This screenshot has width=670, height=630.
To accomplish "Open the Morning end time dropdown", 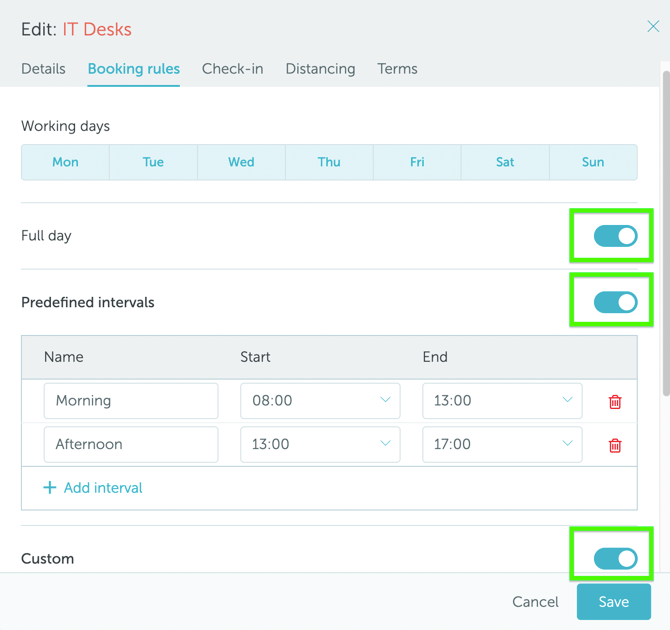I will (x=502, y=401).
